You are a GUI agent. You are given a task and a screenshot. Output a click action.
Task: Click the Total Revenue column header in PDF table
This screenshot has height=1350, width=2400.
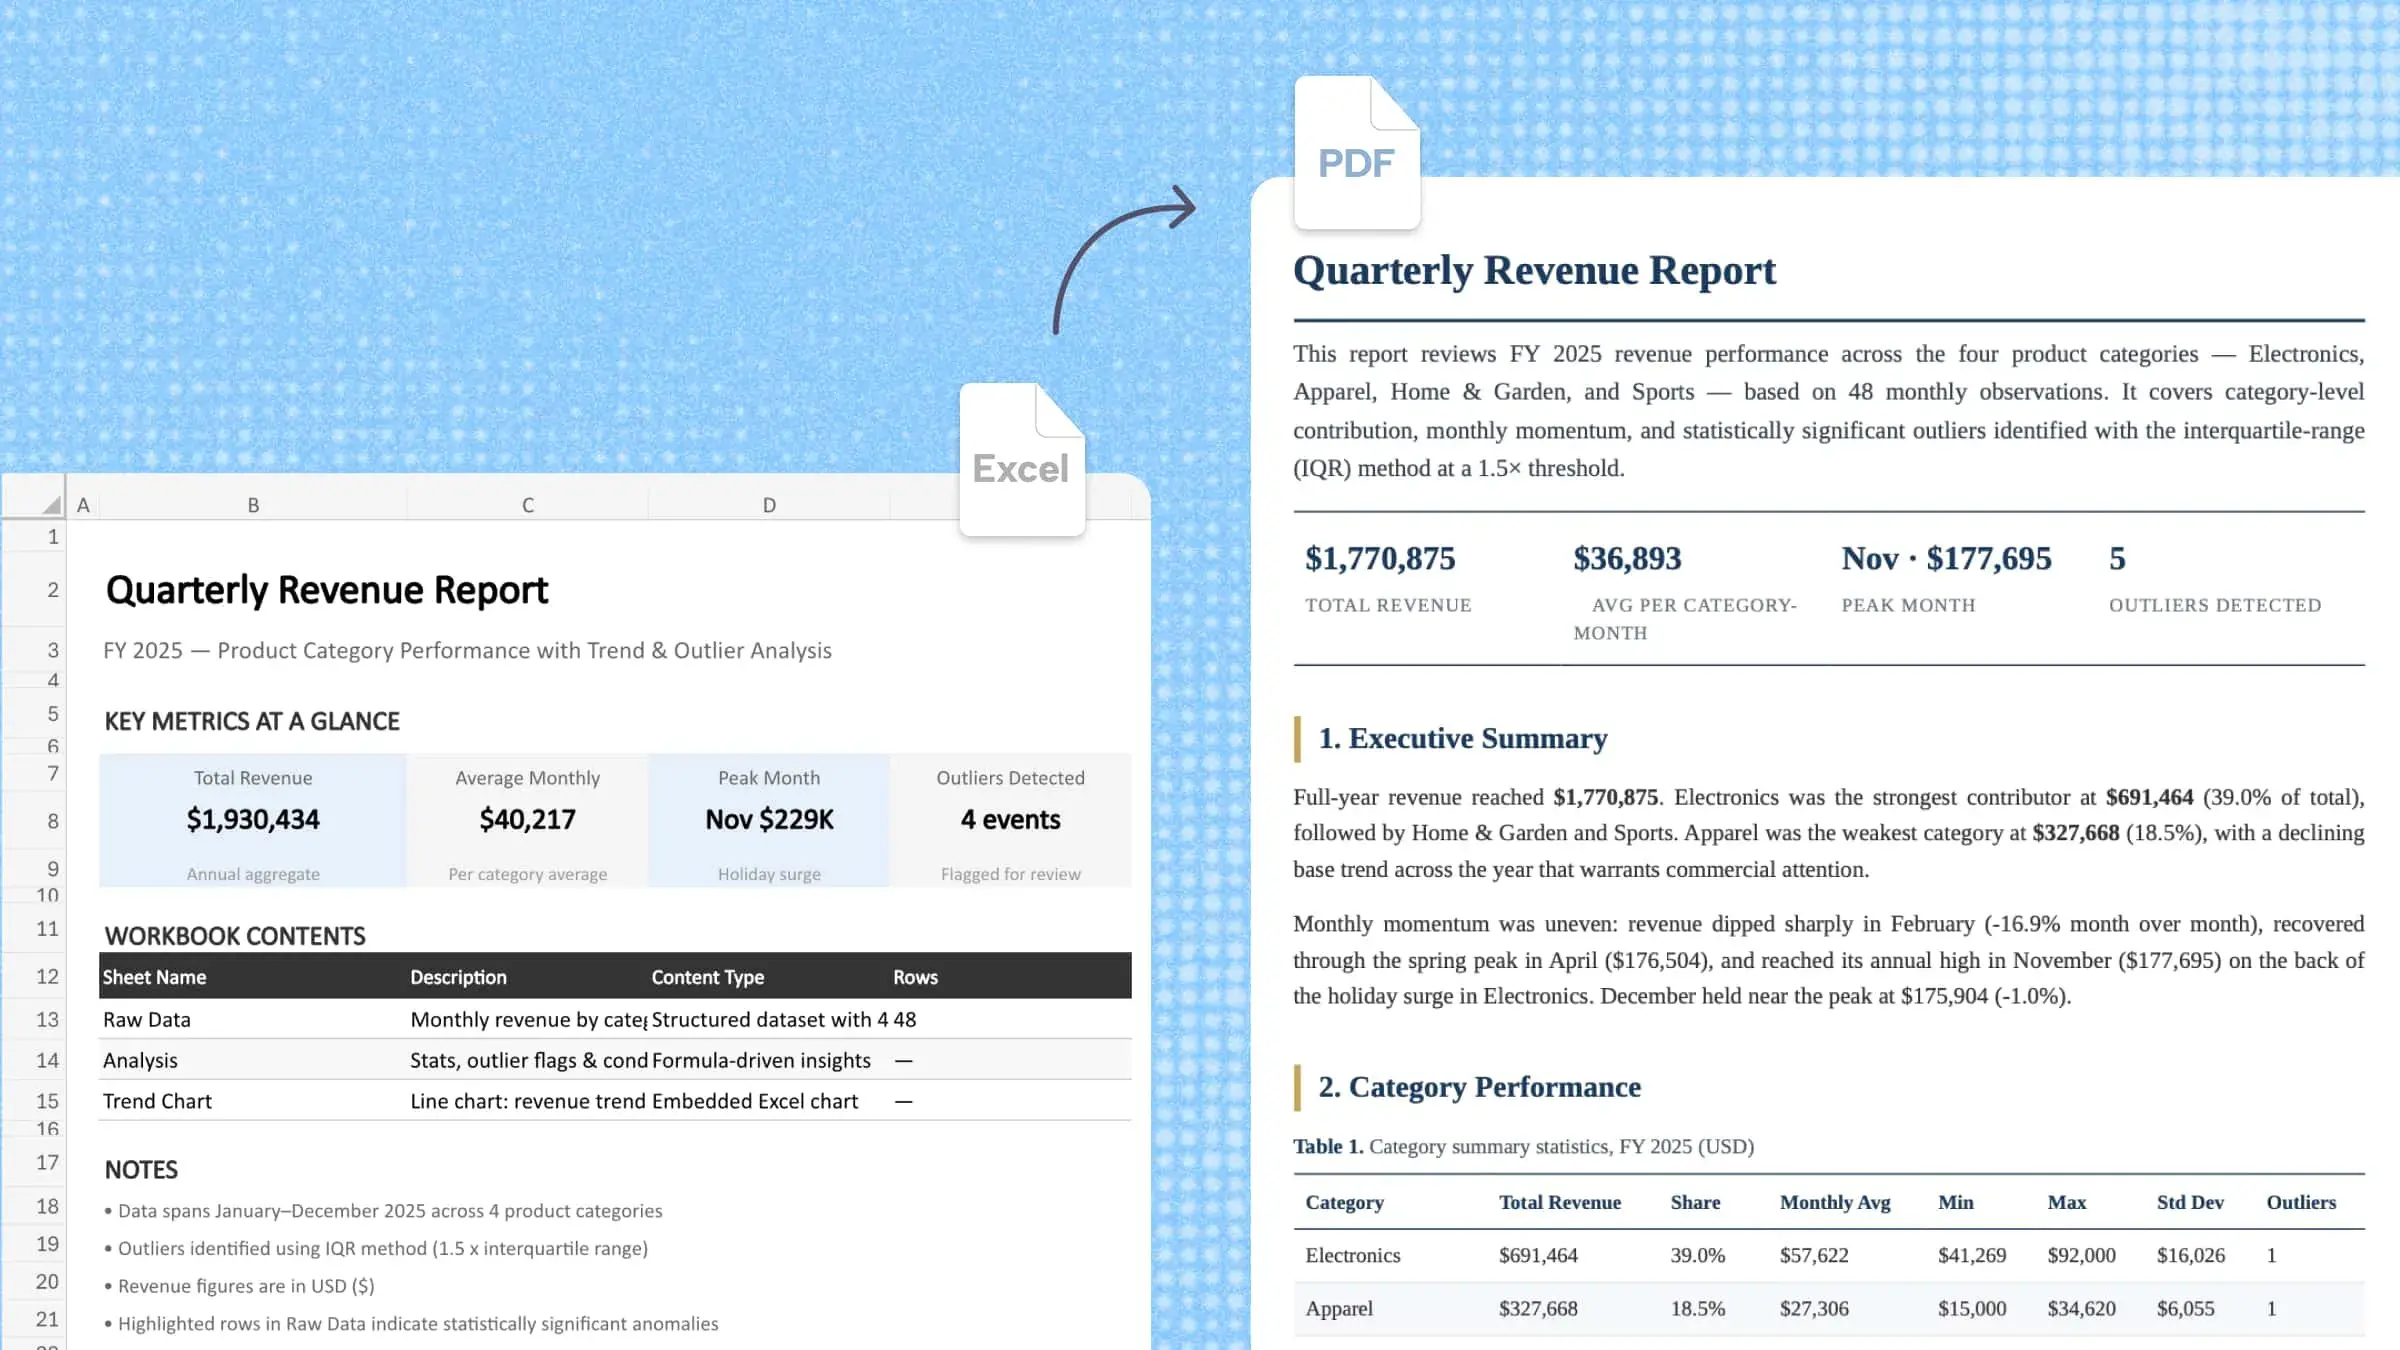tap(1559, 1202)
